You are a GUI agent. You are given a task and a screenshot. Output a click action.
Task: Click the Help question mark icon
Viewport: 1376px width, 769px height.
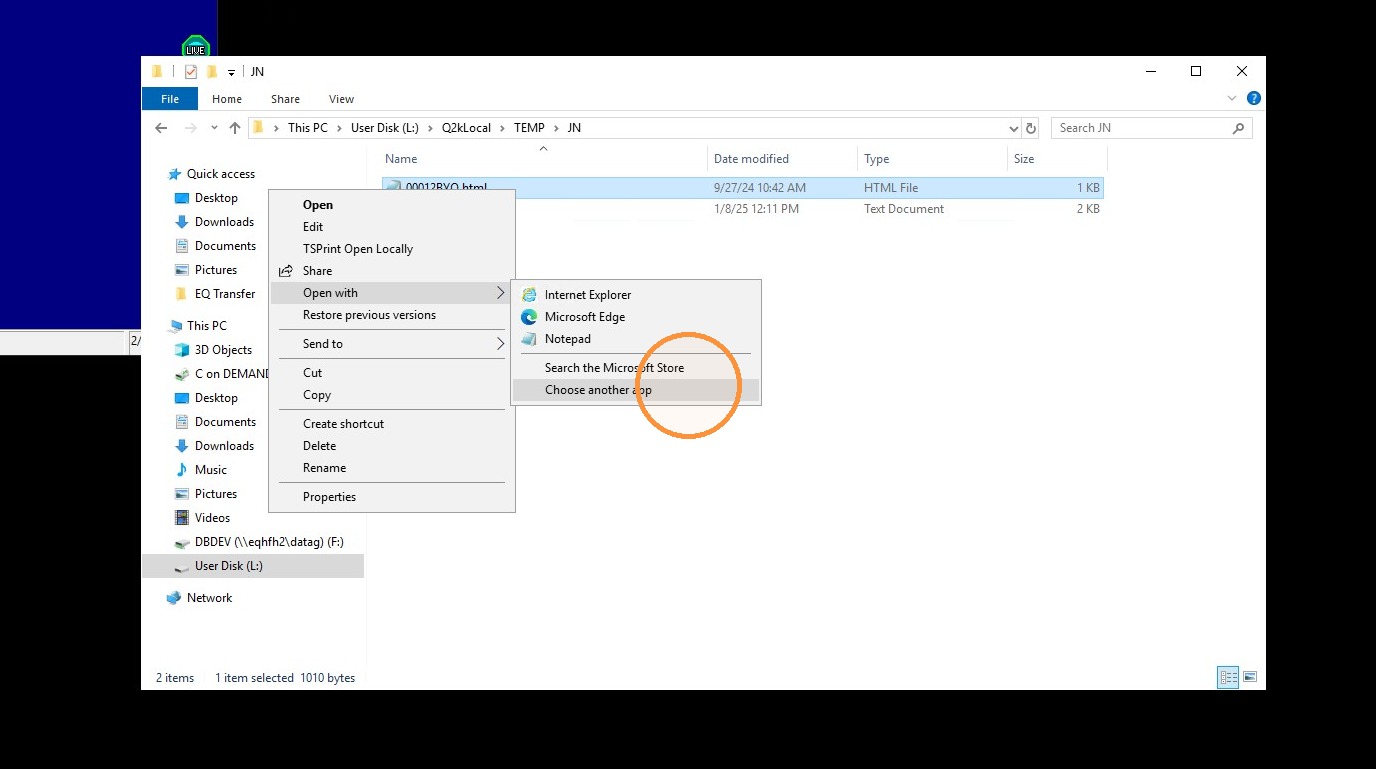pos(1254,99)
